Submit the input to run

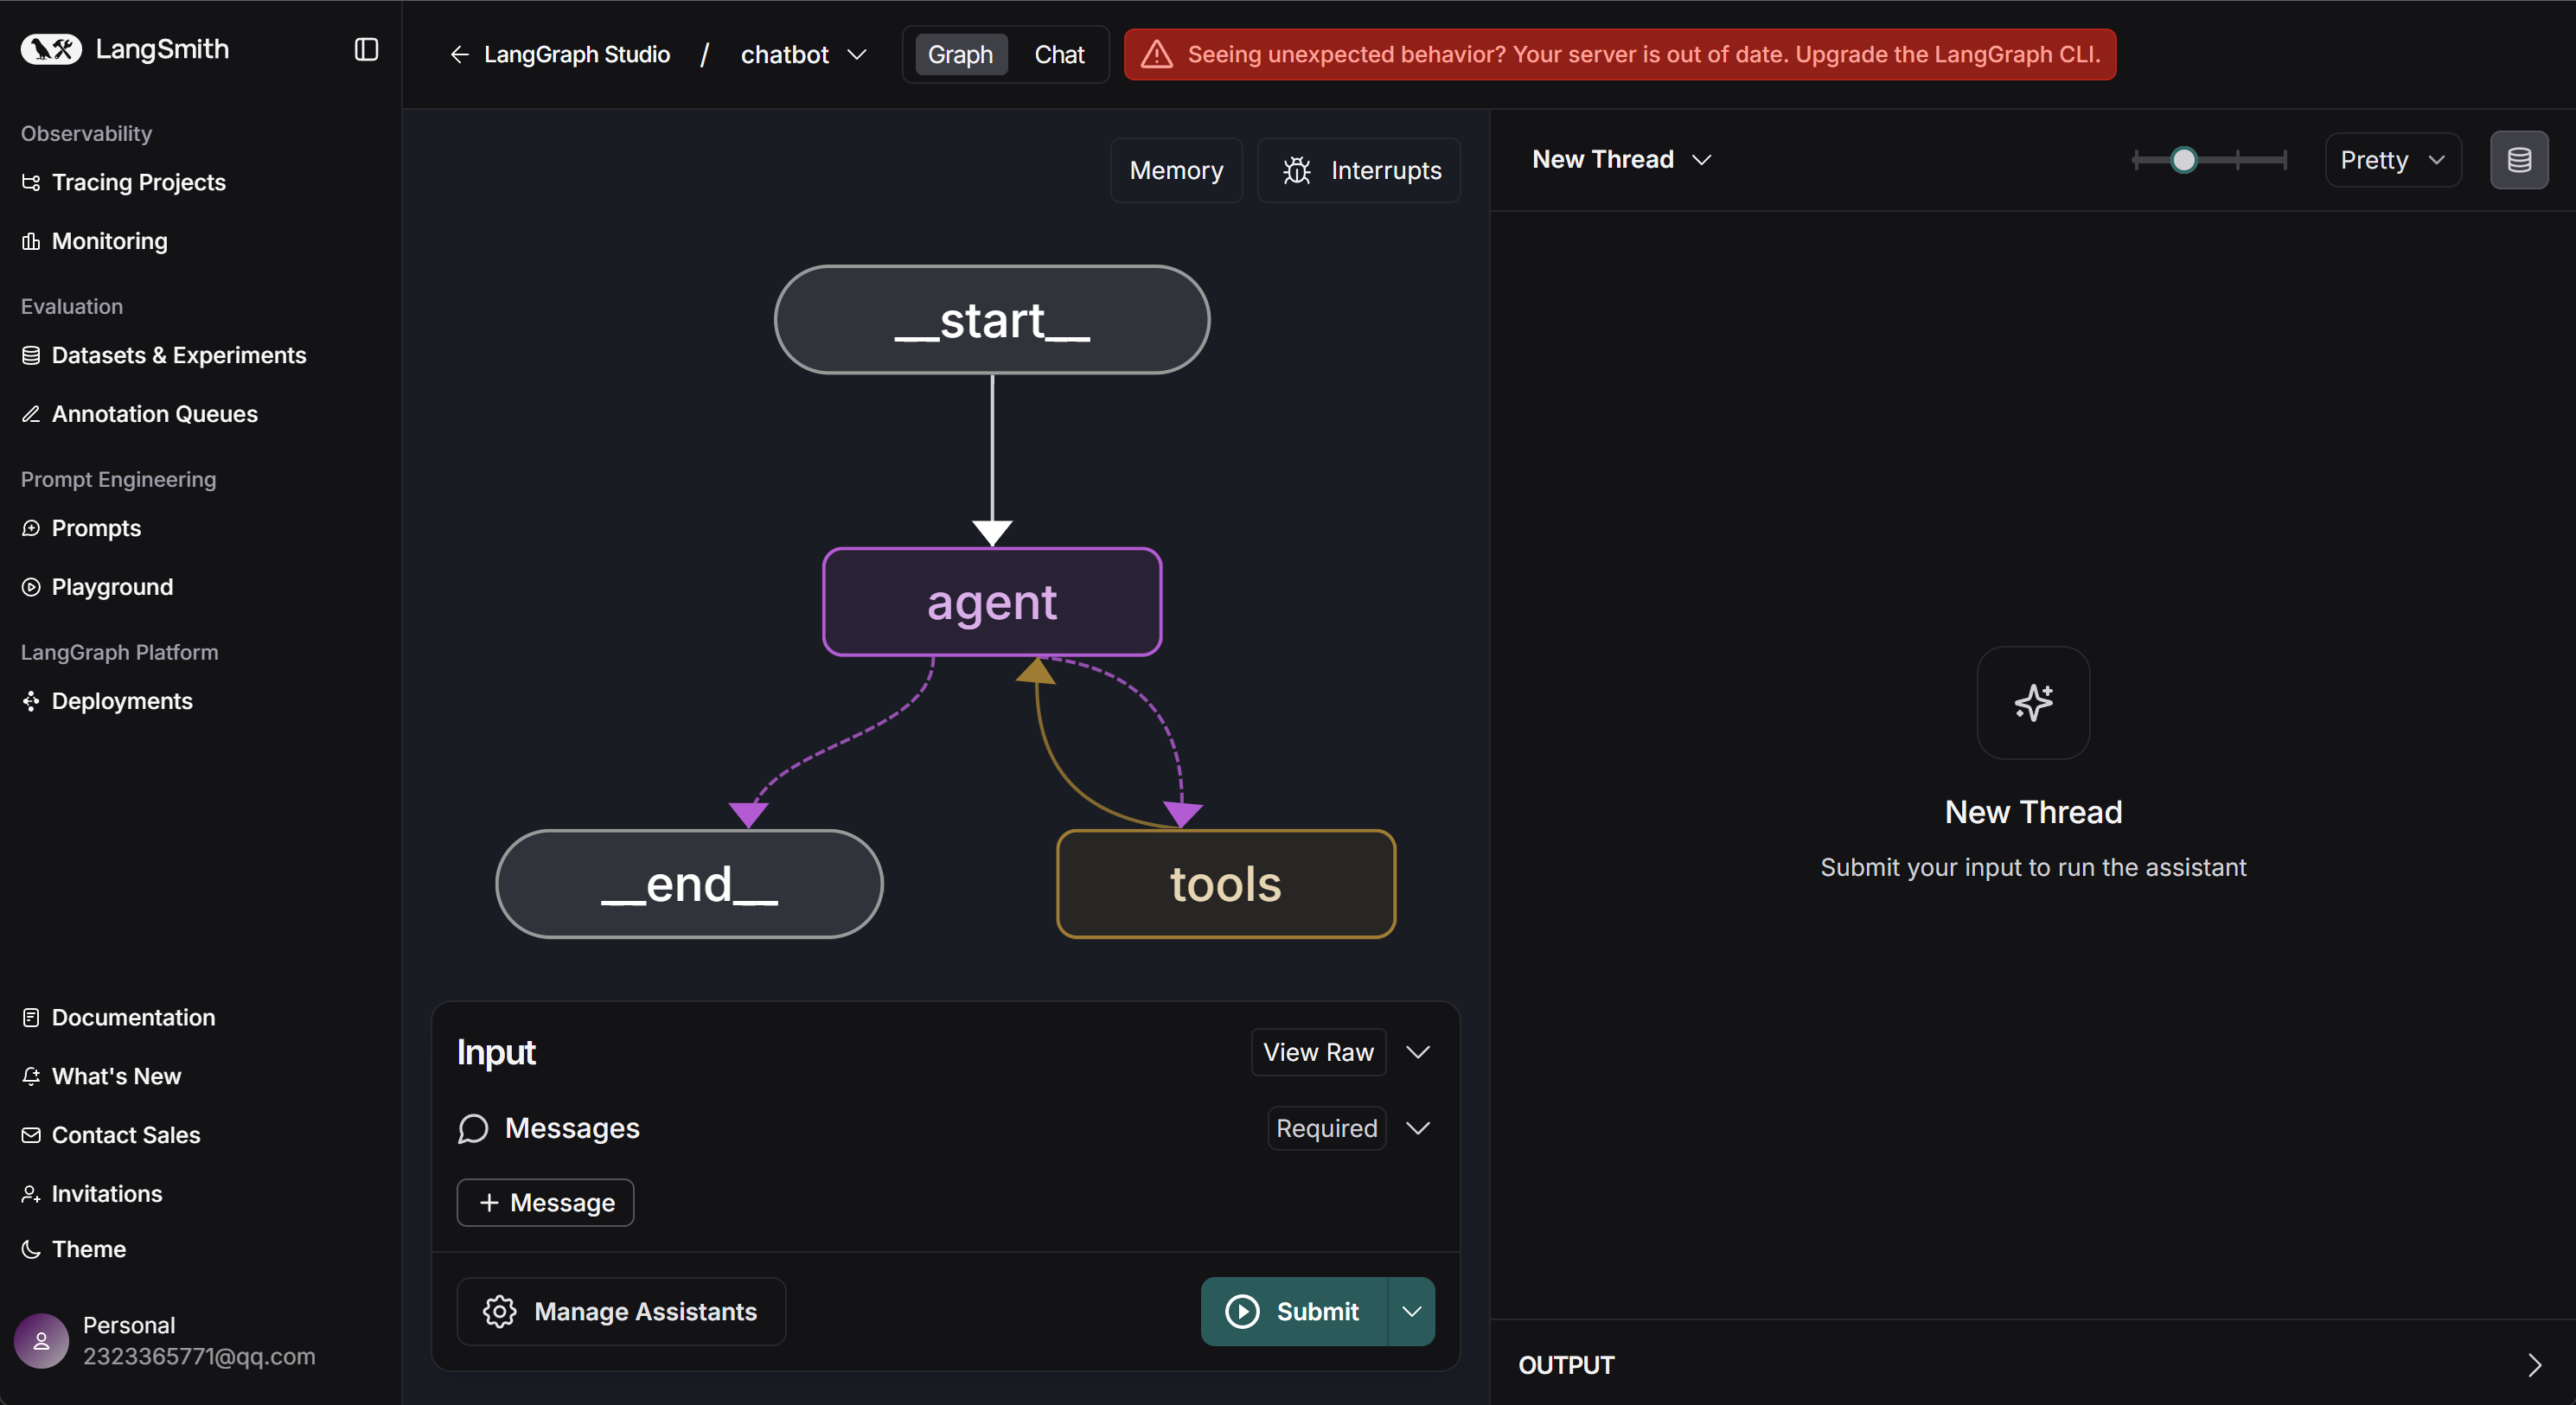[x=1294, y=1311]
